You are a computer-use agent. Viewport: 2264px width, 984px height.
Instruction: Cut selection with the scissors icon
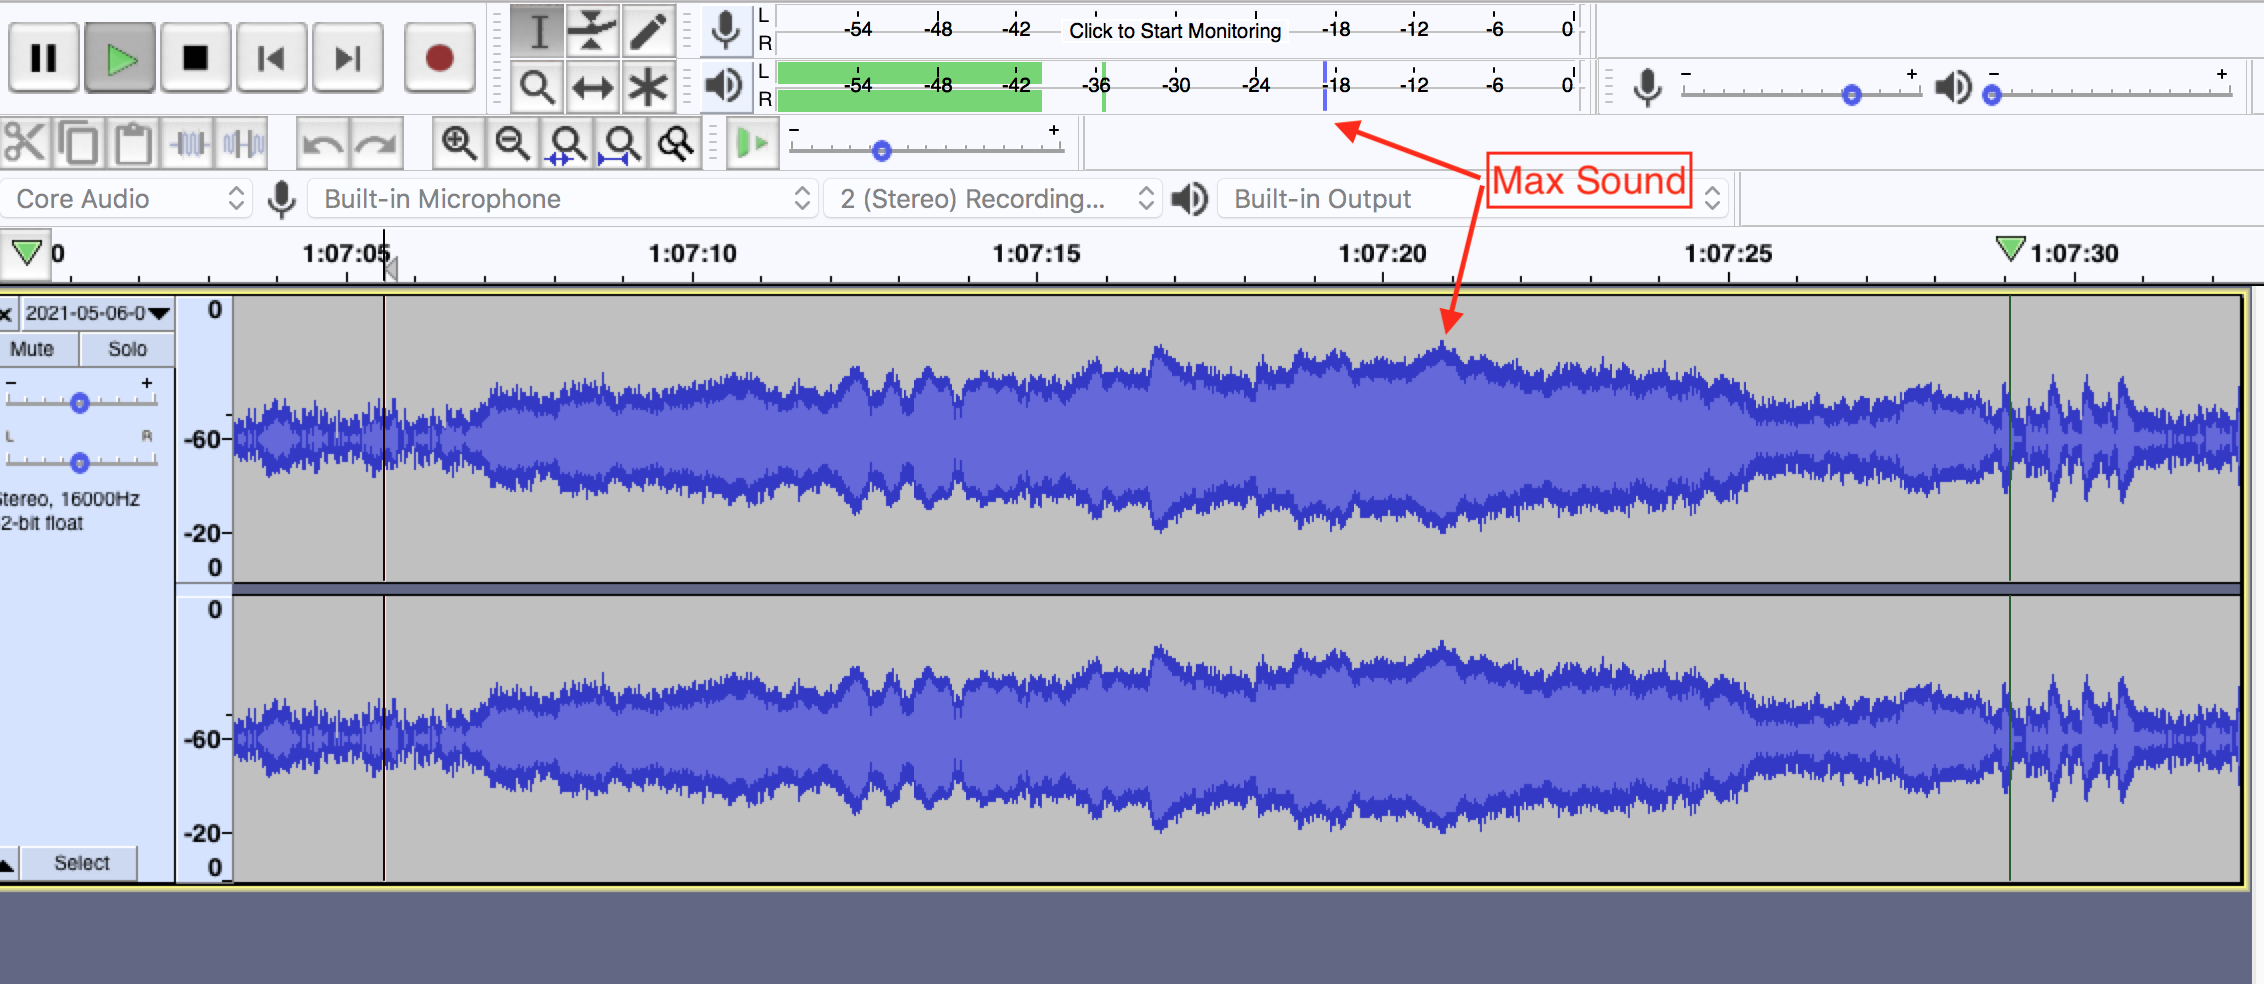pos(24,143)
